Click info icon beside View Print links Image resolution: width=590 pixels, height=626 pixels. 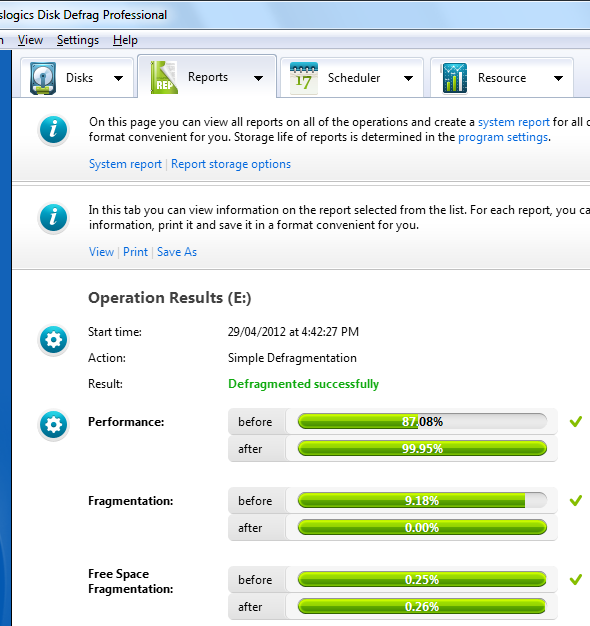[53, 218]
